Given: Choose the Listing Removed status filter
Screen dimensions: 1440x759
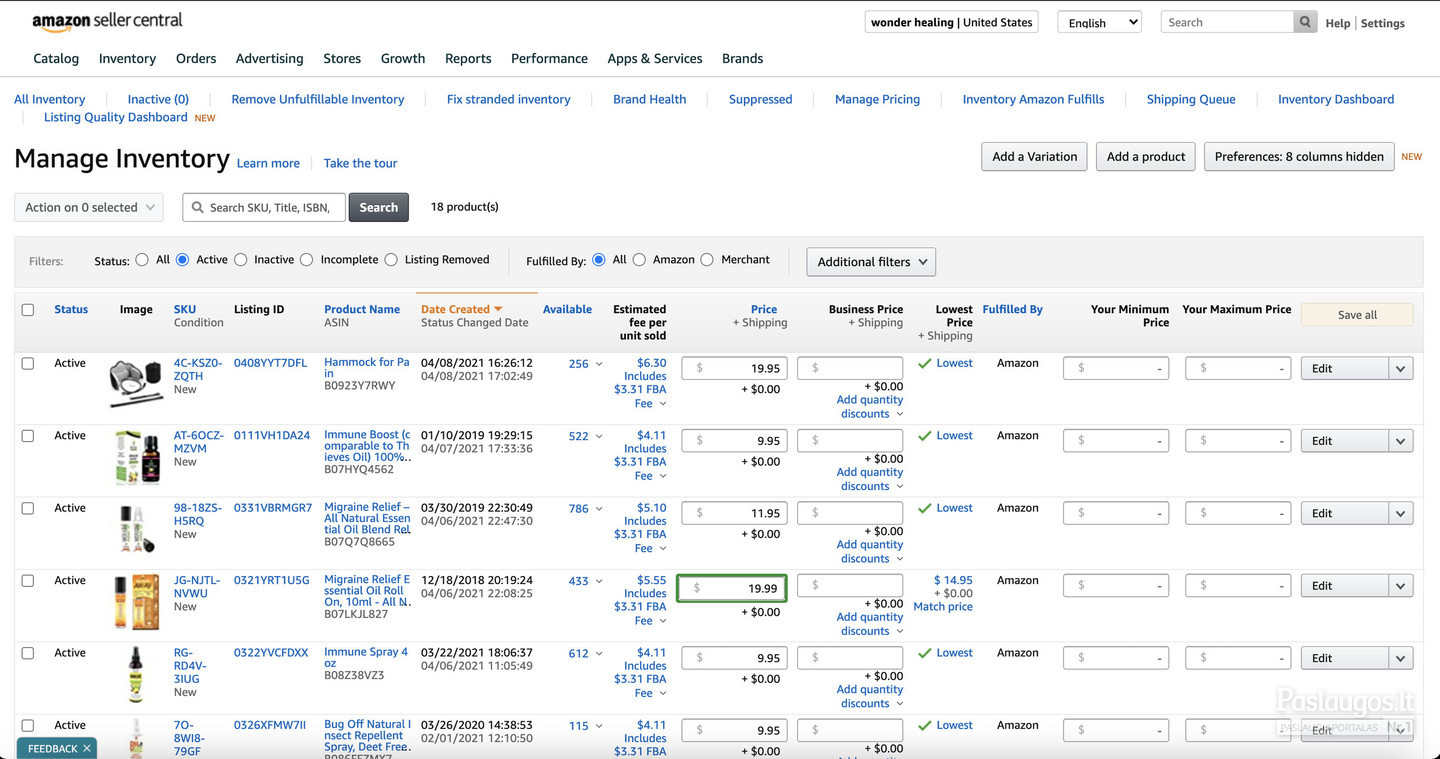Looking at the screenshot, I should click(x=391, y=260).
